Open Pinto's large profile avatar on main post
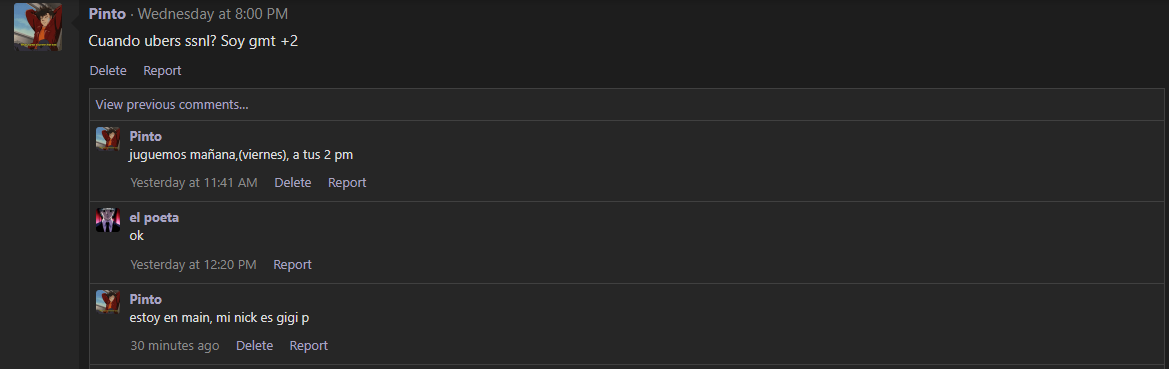1169x369 pixels. 38,27
